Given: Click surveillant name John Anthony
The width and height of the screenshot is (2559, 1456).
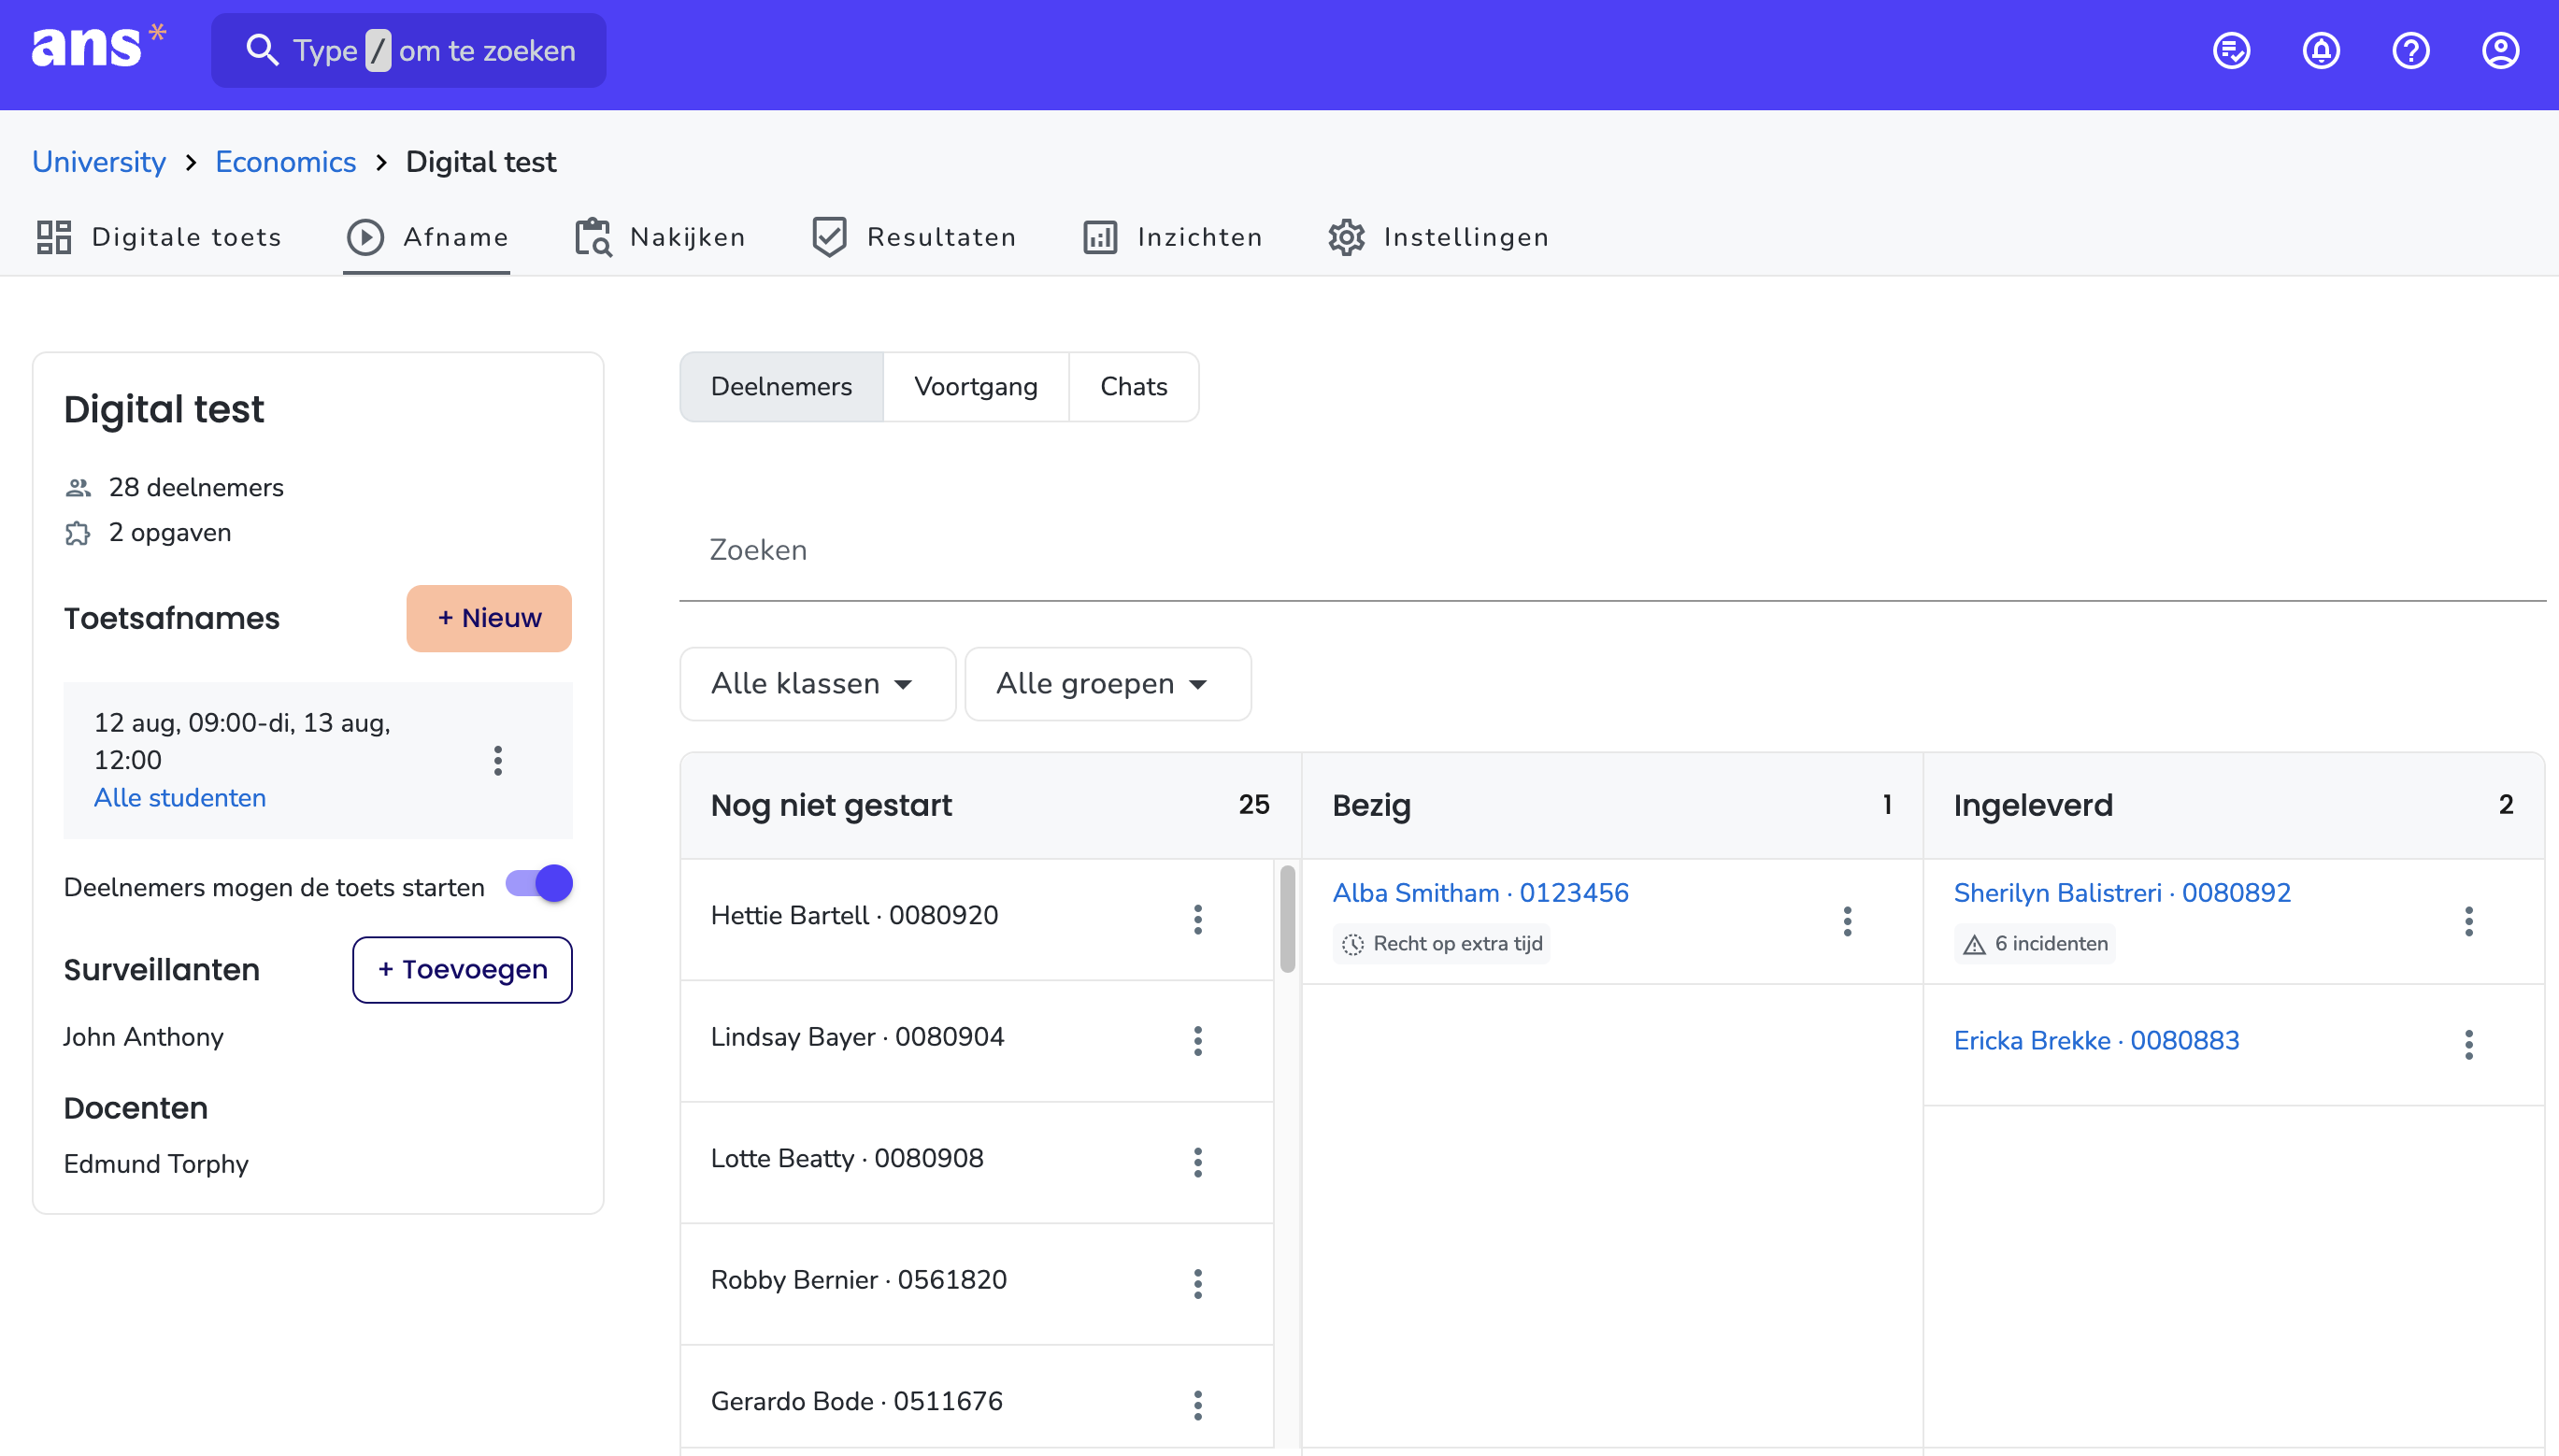Looking at the screenshot, I should [x=143, y=1037].
